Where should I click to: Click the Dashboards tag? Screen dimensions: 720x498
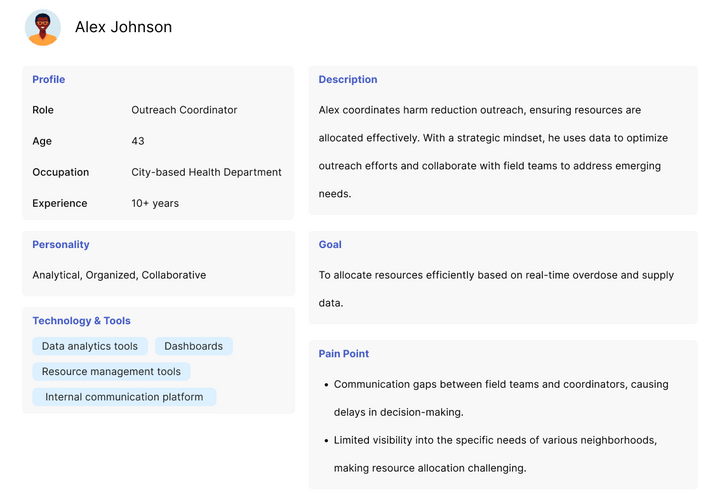[194, 346]
